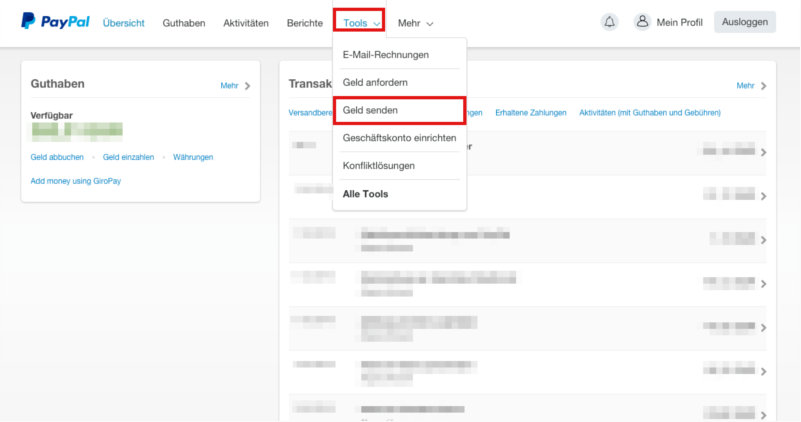Viewport: 801px width, 422px height.
Task: Click the PayPal logo
Action: pyautogui.click(x=55, y=21)
